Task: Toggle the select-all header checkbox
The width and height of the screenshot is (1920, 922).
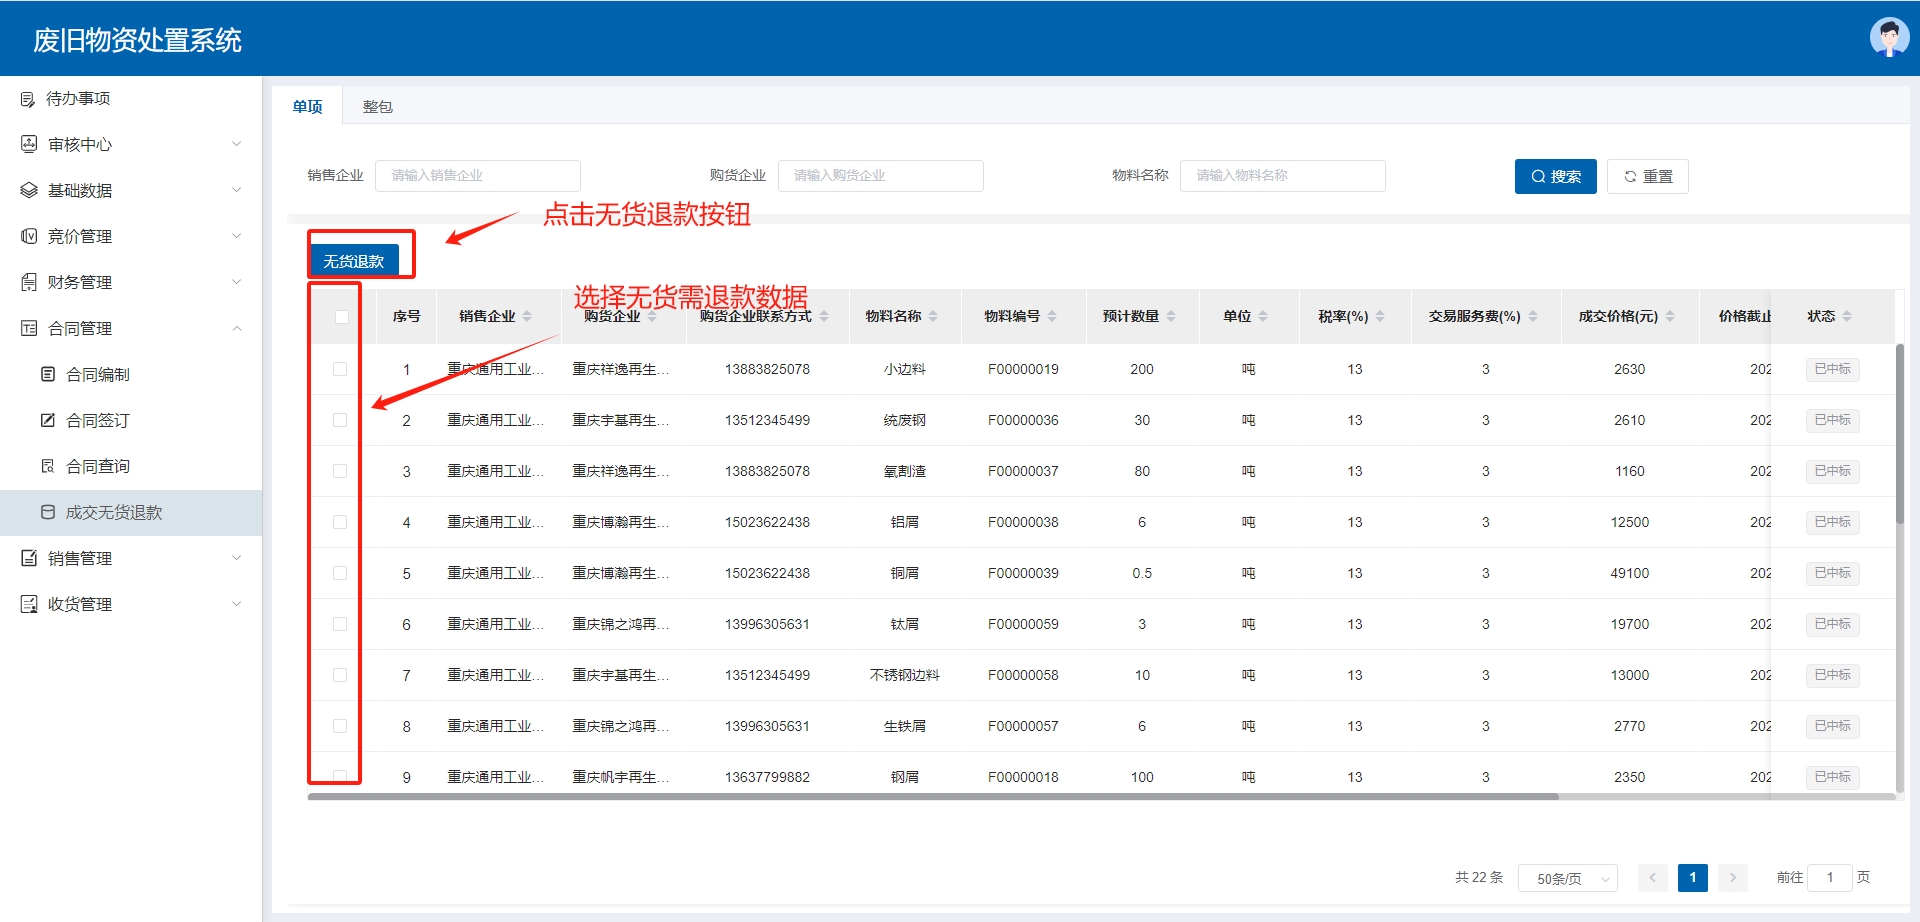Action: pos(341,317)
